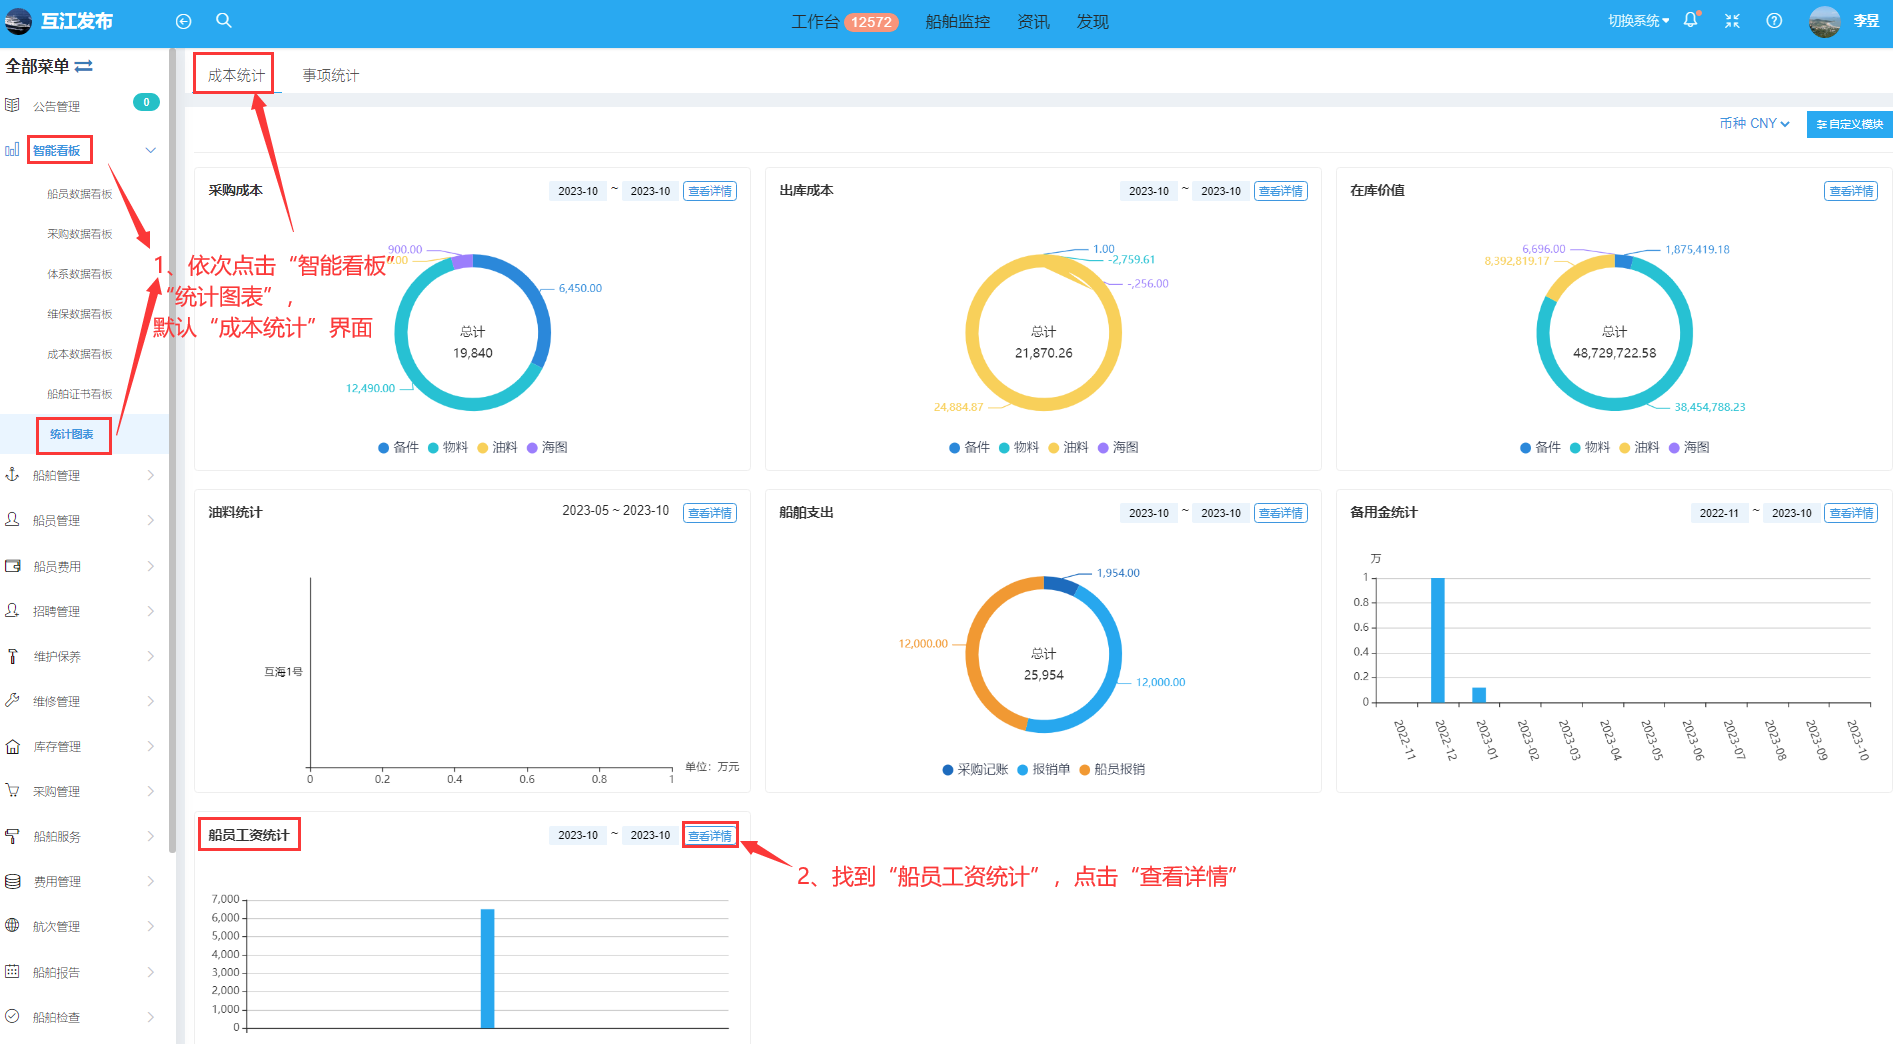This screenshot has height=1044, width=1893.
Task: Expand the 采购管理 menu chevron
Action: pyautogui.click(x=151, y=791)
